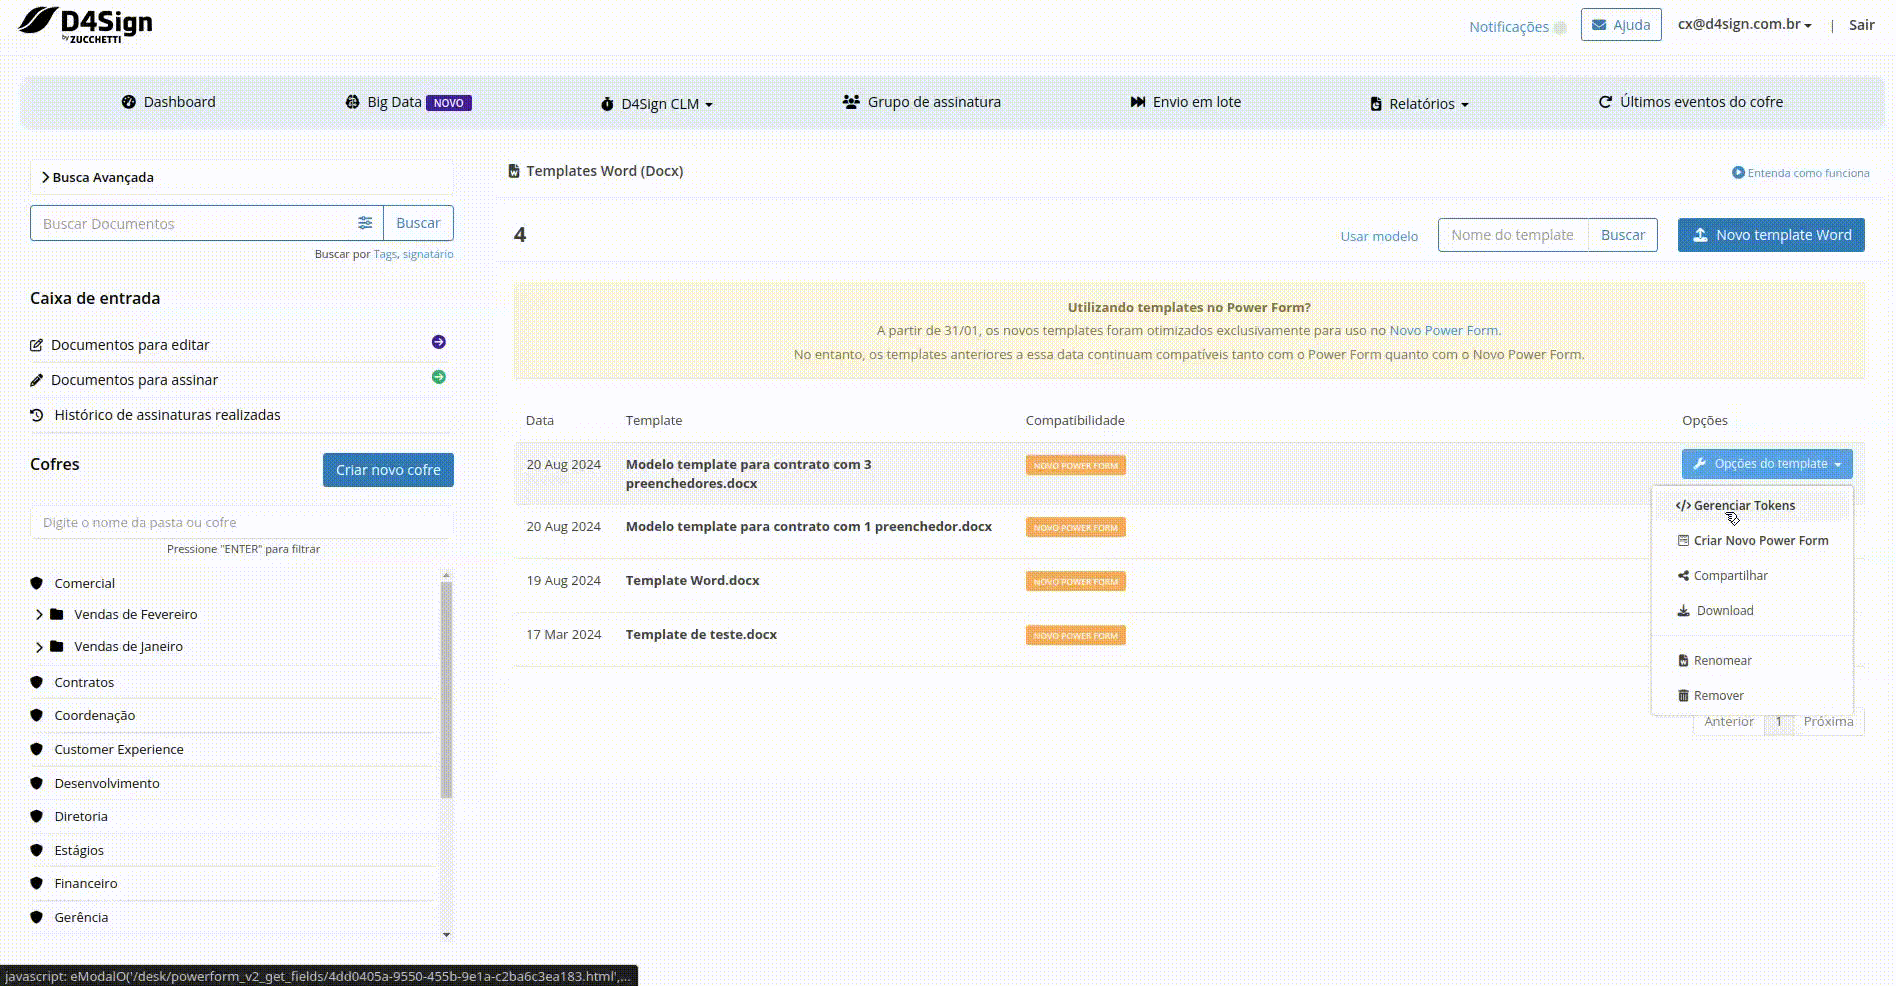Click Buscar beside template name field
Screen dimensions: 1896x986
pyautogui.click(x=1623, y=235)
